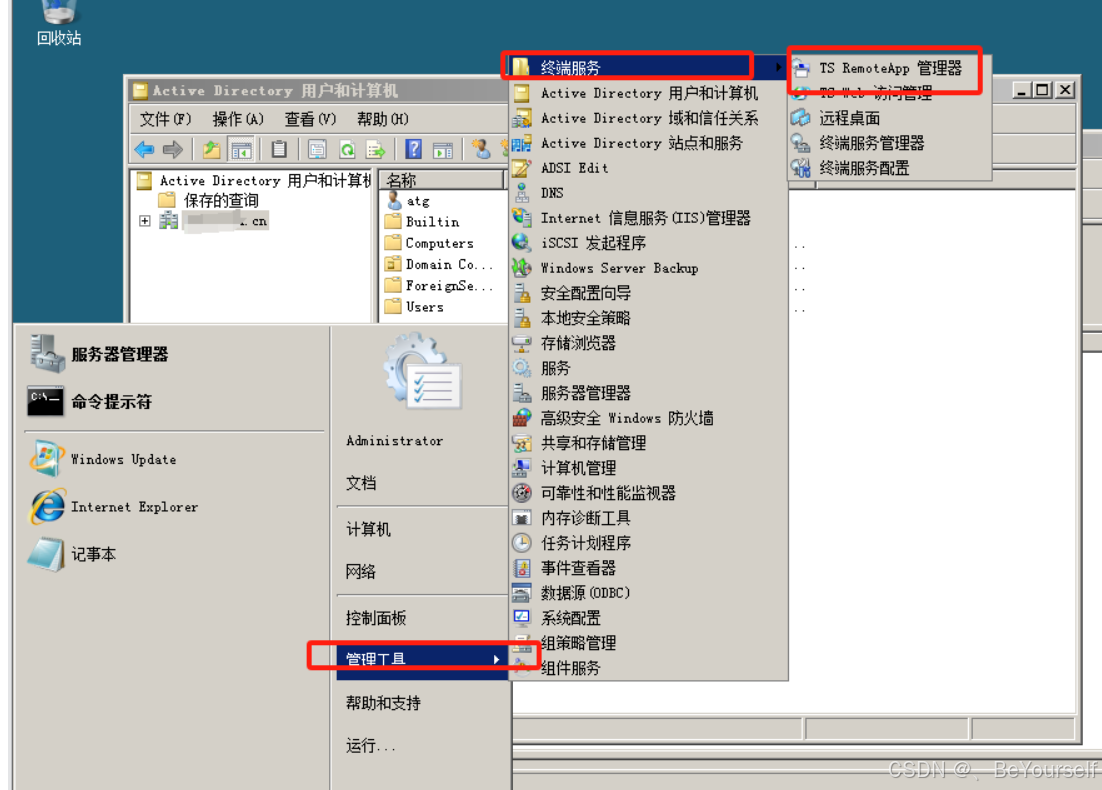Open DNS management tool
Screen dimensions: 1102x790
click(647, 193)
